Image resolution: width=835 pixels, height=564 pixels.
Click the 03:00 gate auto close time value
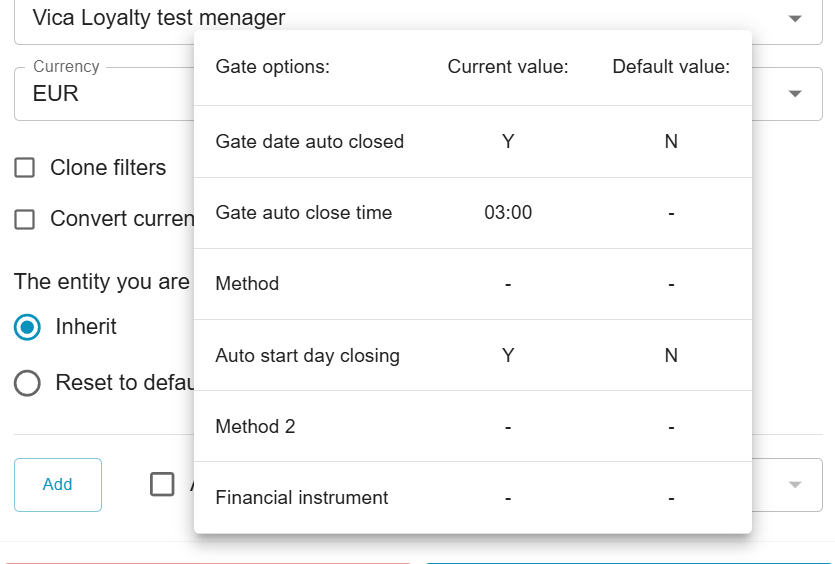click(x=508, y=213)
